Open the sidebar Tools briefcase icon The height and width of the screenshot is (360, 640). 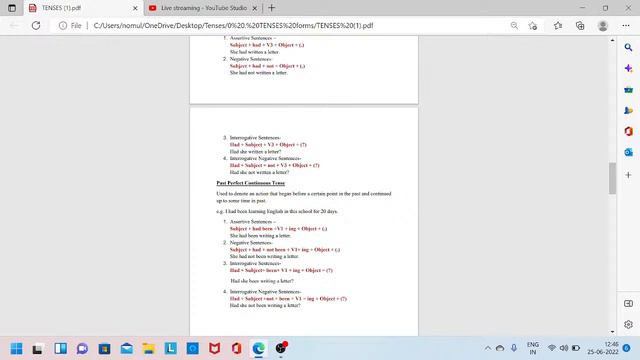click(628, 89)
